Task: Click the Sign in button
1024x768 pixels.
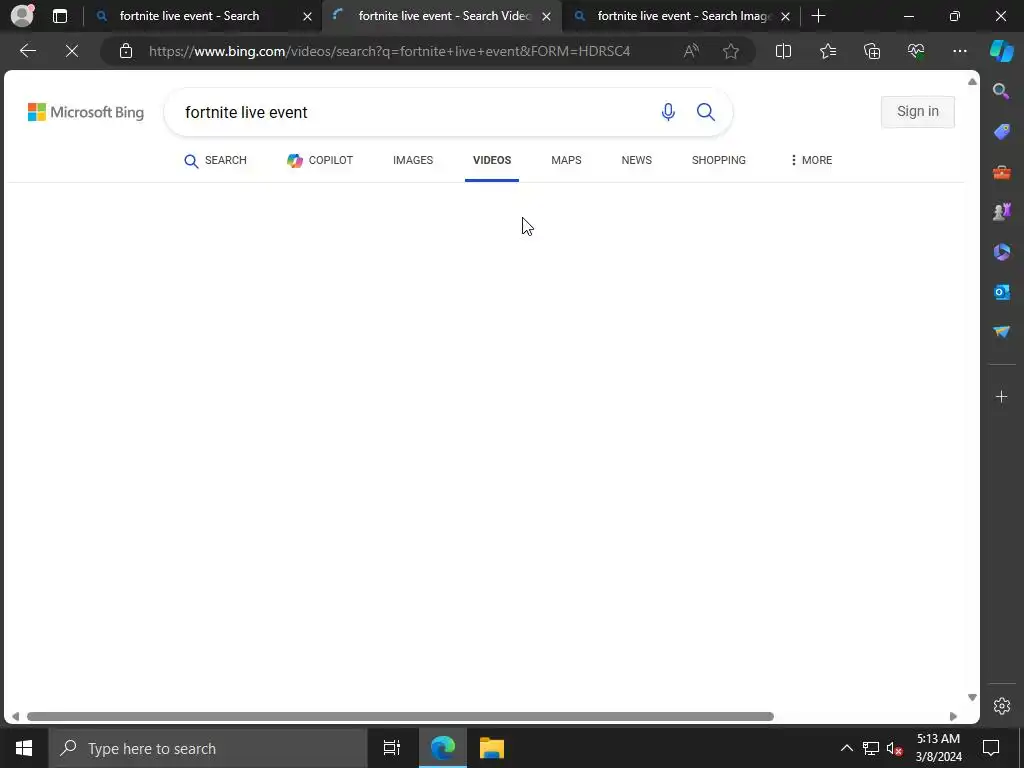Action: pos(918,112)
